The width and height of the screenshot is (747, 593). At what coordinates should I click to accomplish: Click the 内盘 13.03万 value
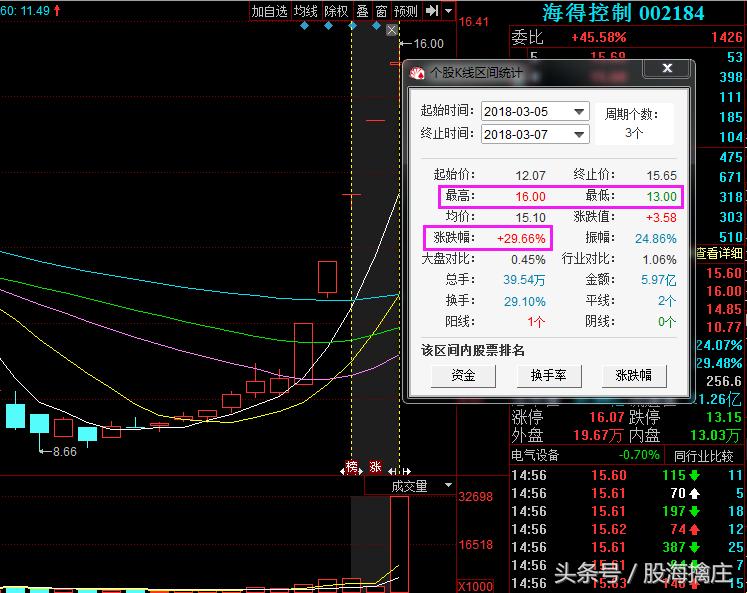pos(716,435)
